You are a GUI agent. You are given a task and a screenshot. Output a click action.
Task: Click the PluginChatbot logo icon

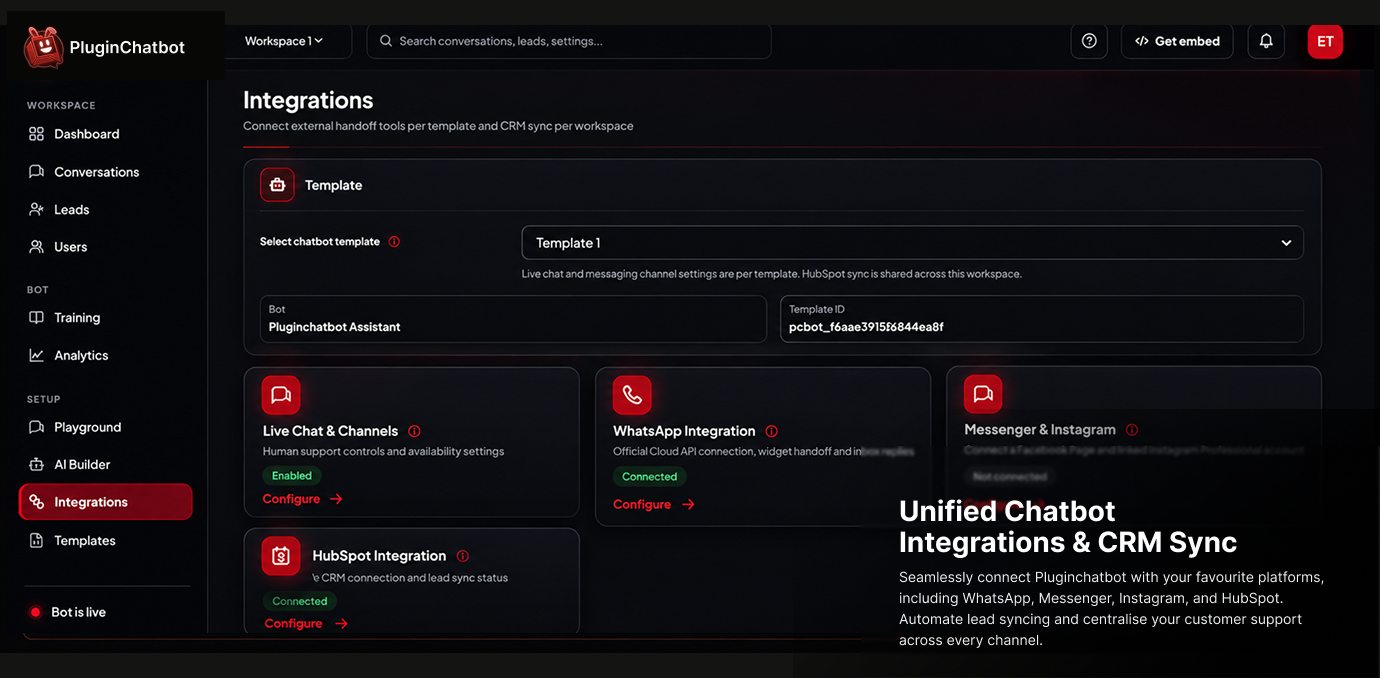pyautogui.click(x=43, y=46)
